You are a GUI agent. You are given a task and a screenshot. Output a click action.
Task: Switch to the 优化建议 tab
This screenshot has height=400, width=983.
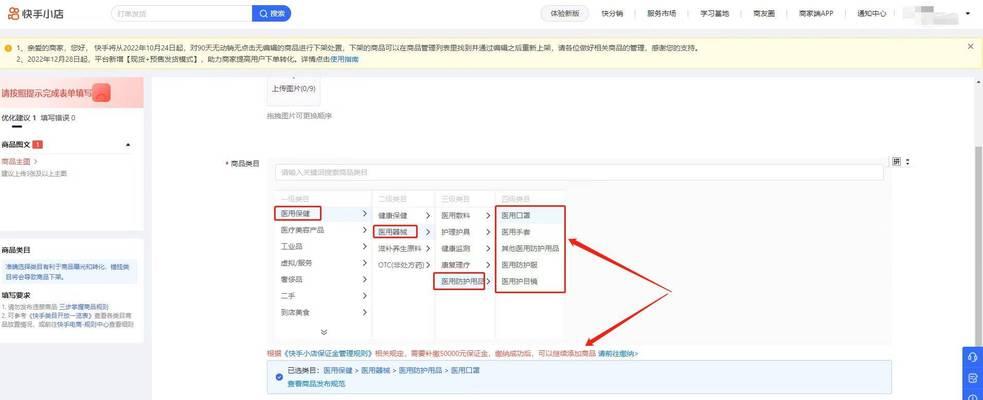pos(18,118)
